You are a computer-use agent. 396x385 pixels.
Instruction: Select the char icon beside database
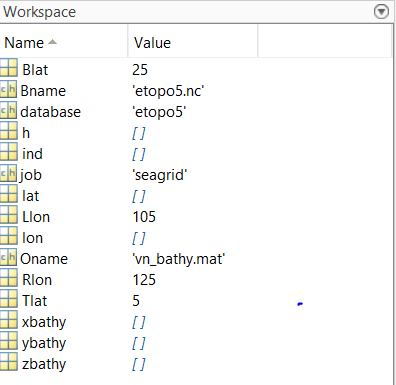(8, 110)
